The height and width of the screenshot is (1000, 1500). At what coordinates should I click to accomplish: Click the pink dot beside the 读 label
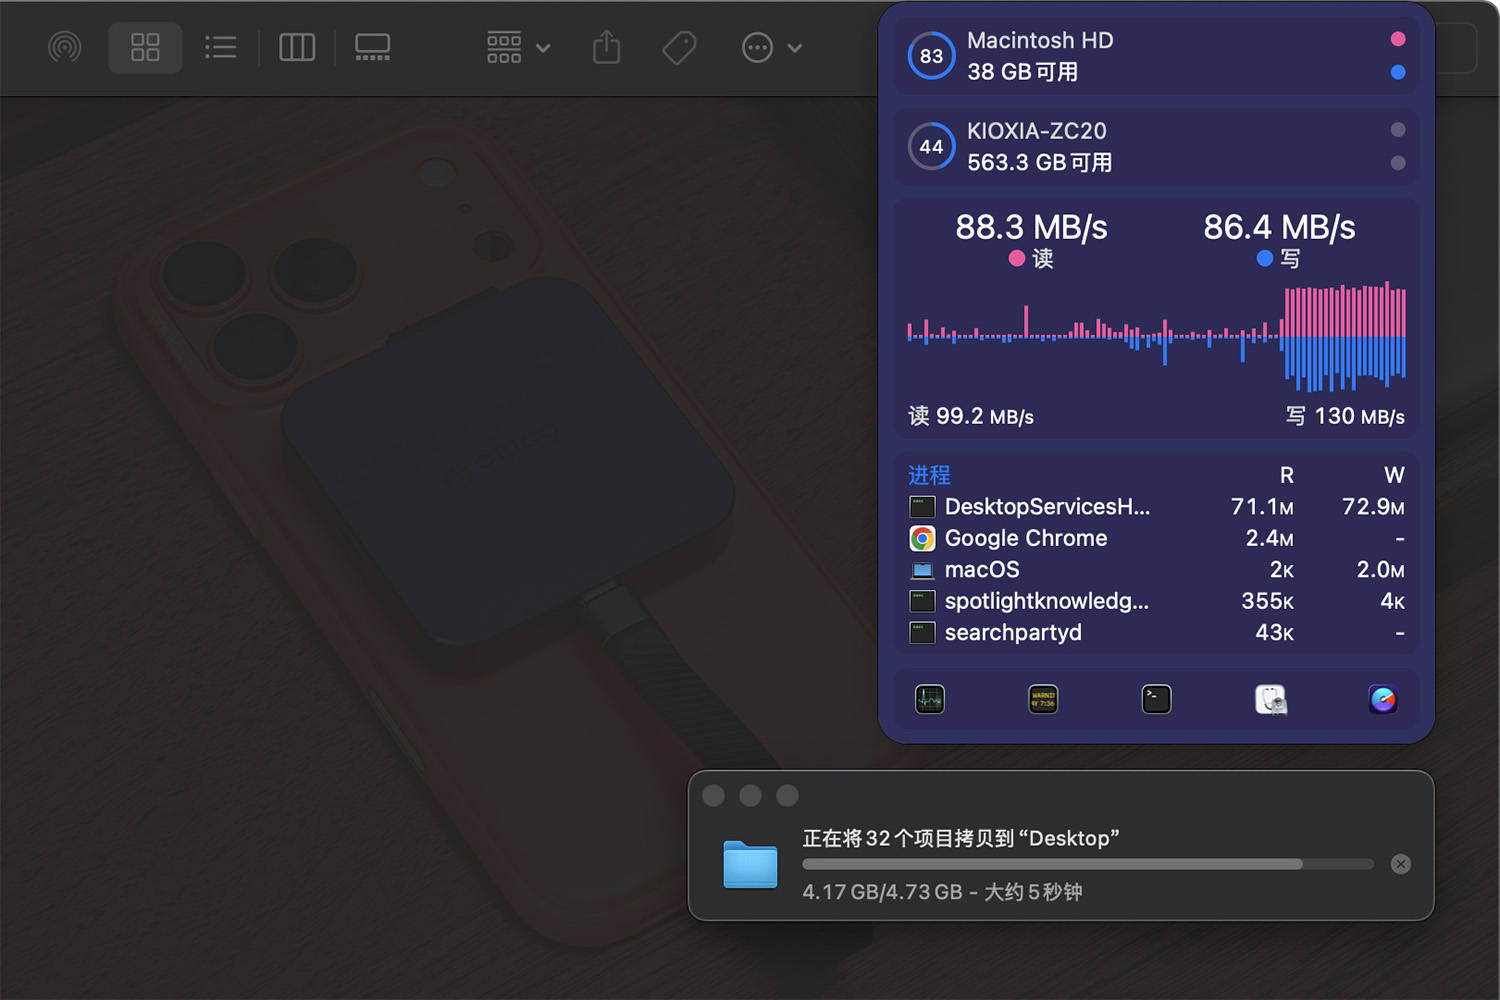(1017, 259)
